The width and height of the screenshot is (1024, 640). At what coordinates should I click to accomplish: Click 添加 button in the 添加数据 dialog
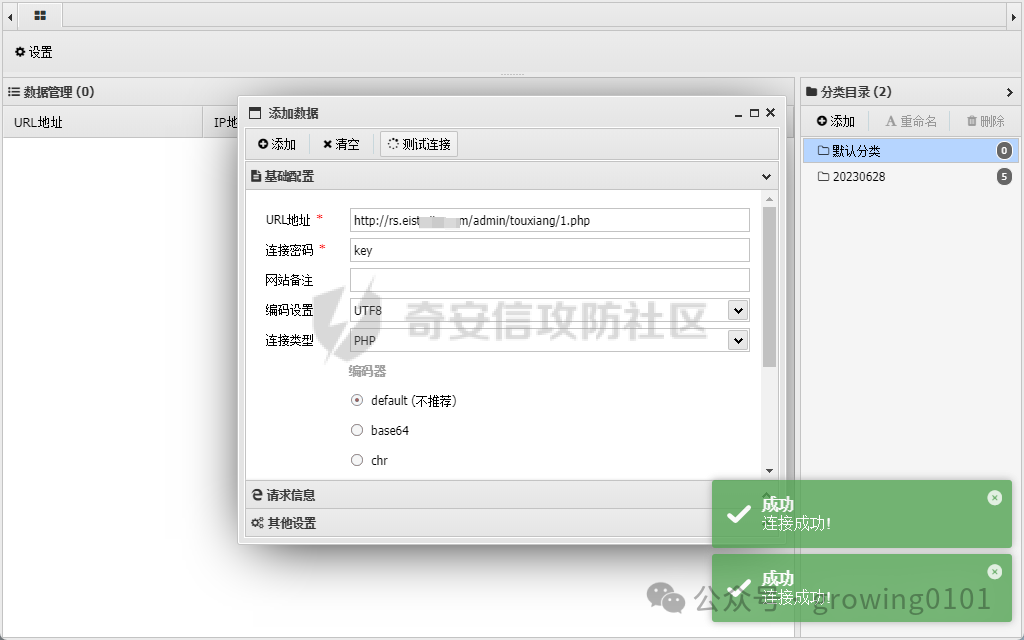click(x=277, y=144)
